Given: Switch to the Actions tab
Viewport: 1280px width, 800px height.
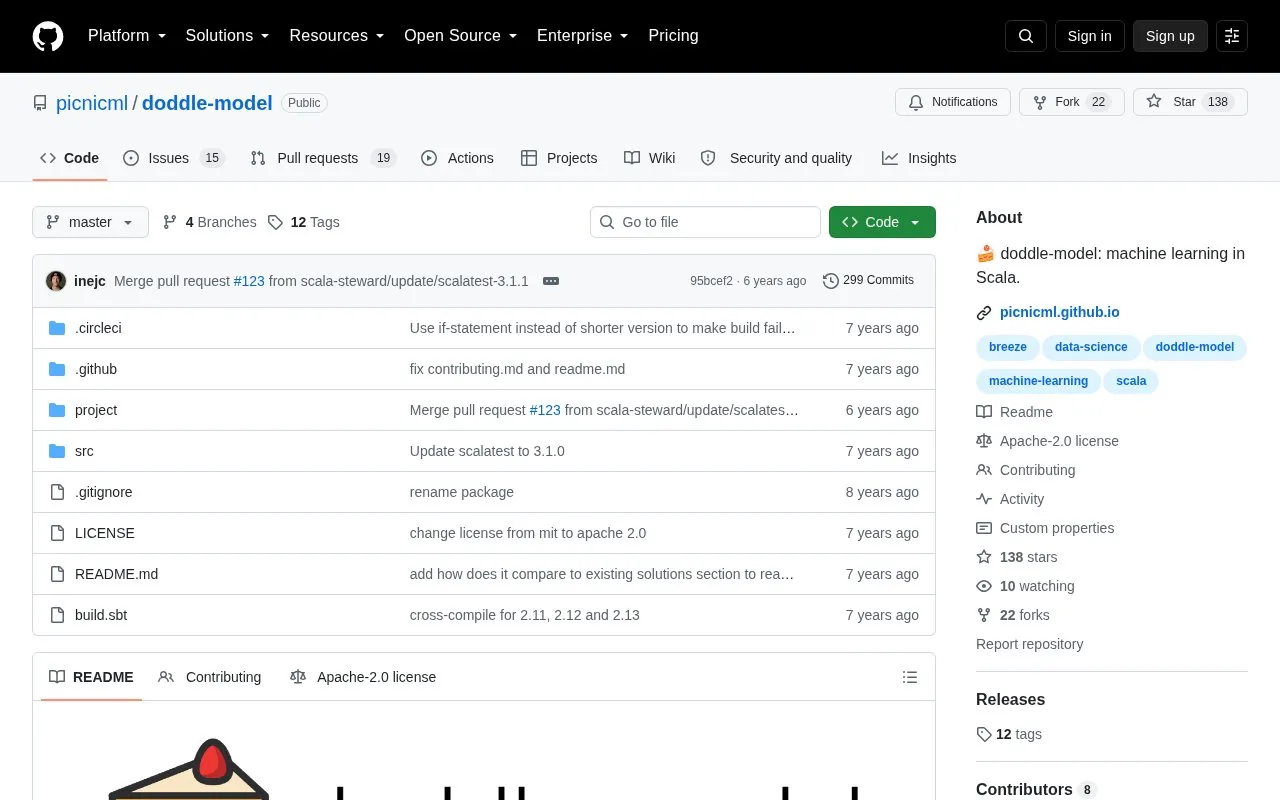Looking at the screenshot, I should click(x=458, y=158).
